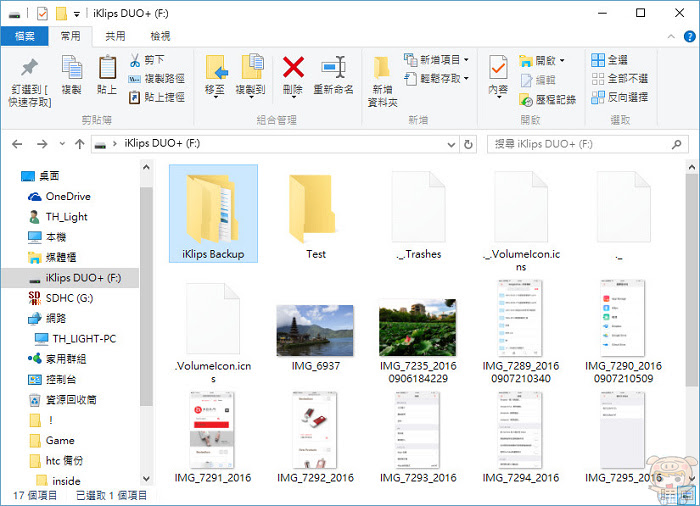Select TH_Light user folder
The image size is (700, 506).
pos(58,217)
